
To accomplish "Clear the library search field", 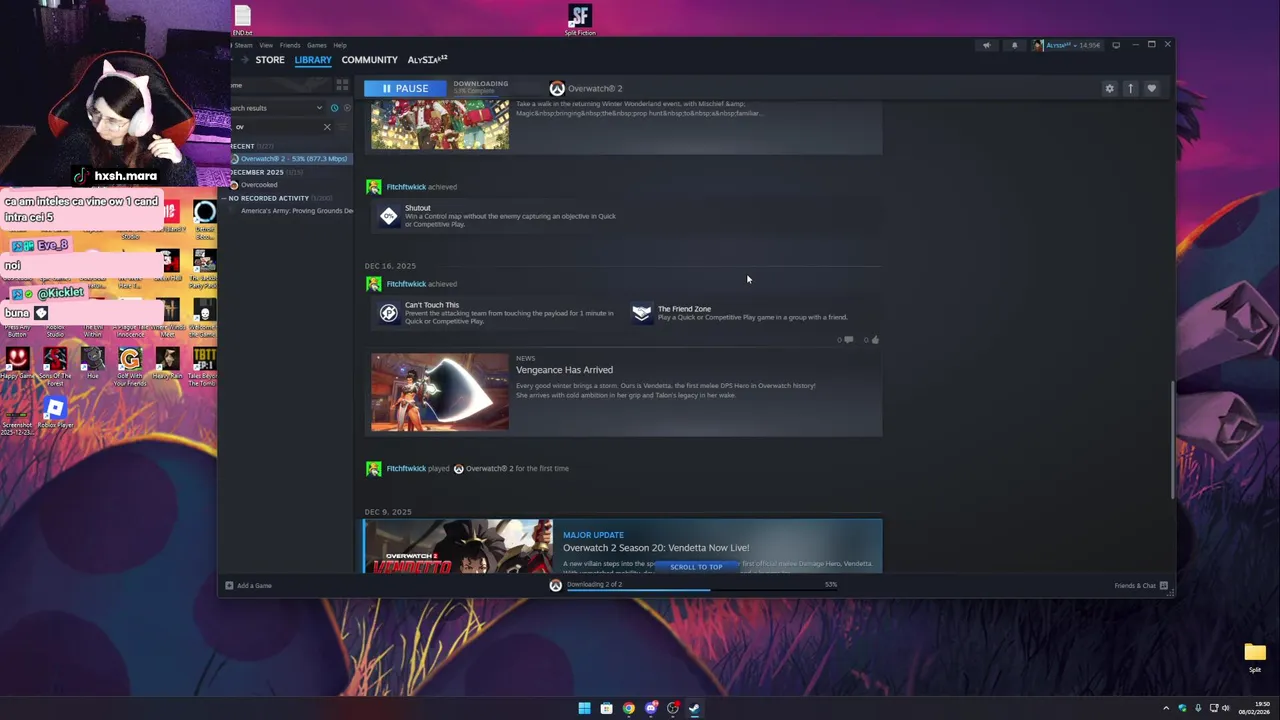I will [327, 127].
